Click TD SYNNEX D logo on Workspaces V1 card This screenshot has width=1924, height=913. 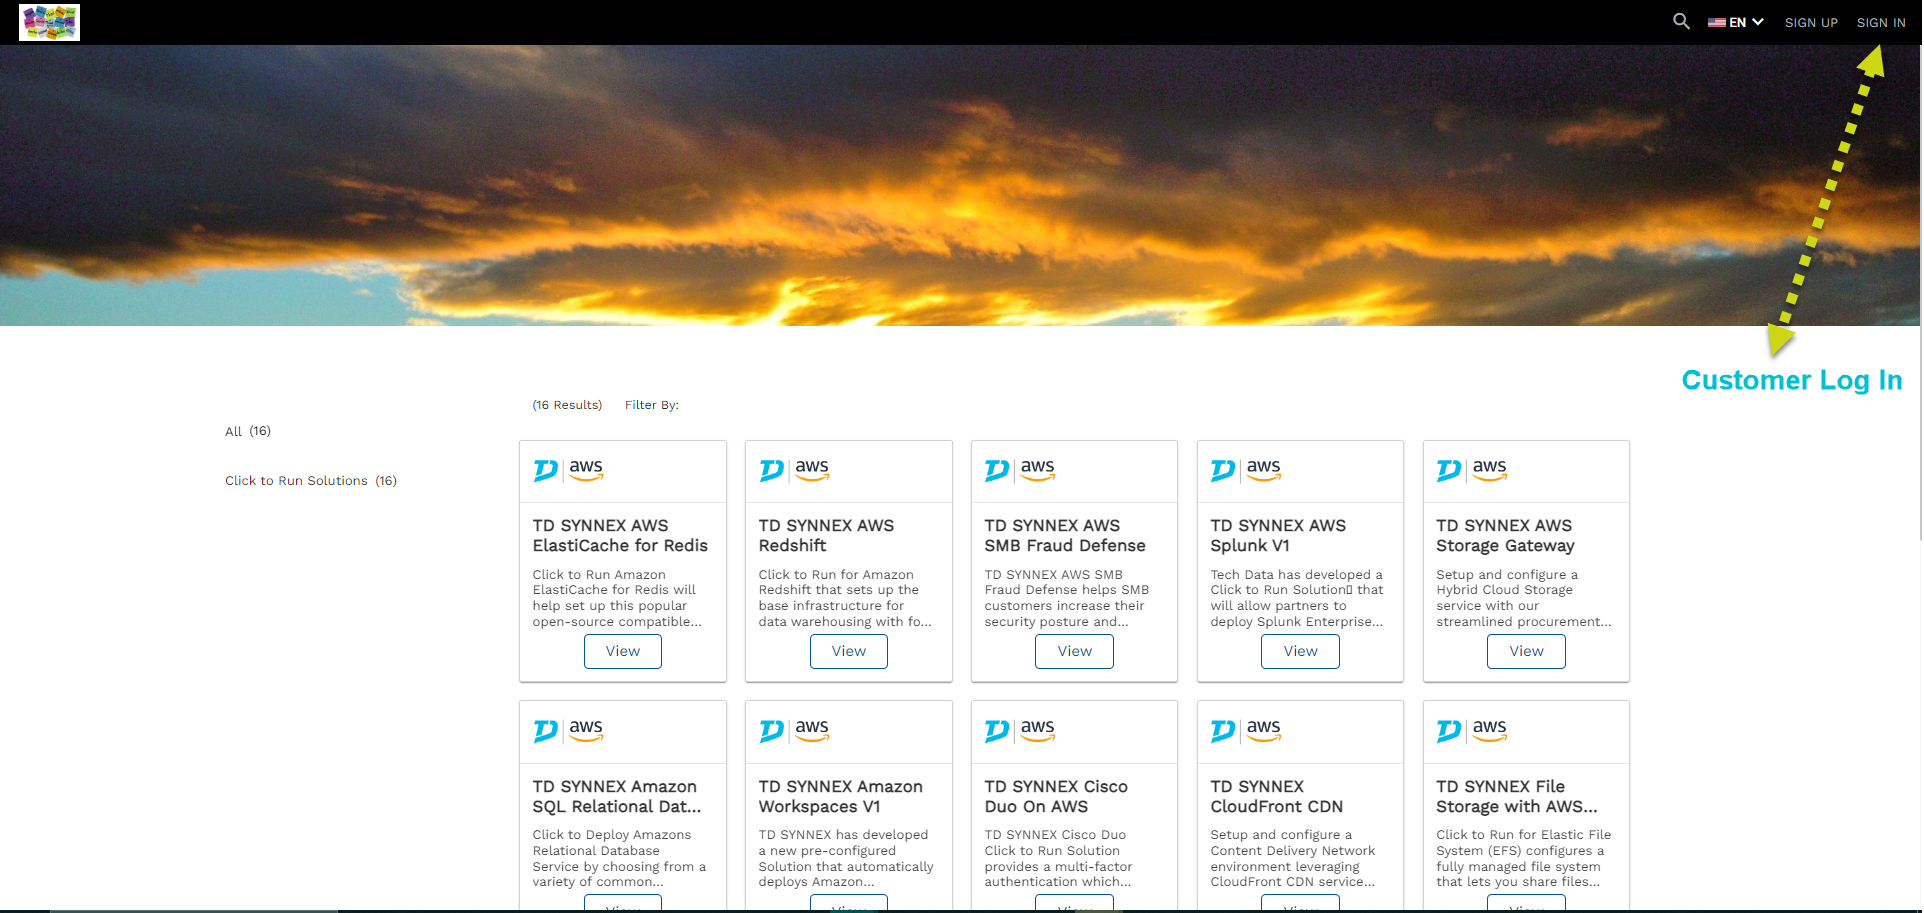tap(772, 731)
